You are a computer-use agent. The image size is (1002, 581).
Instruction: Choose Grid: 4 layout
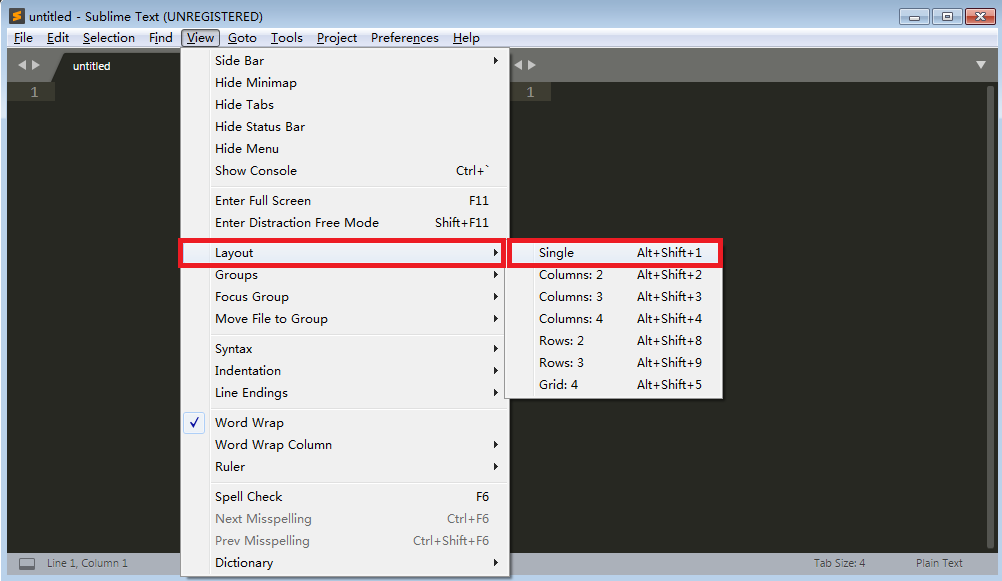pos(614,384)
